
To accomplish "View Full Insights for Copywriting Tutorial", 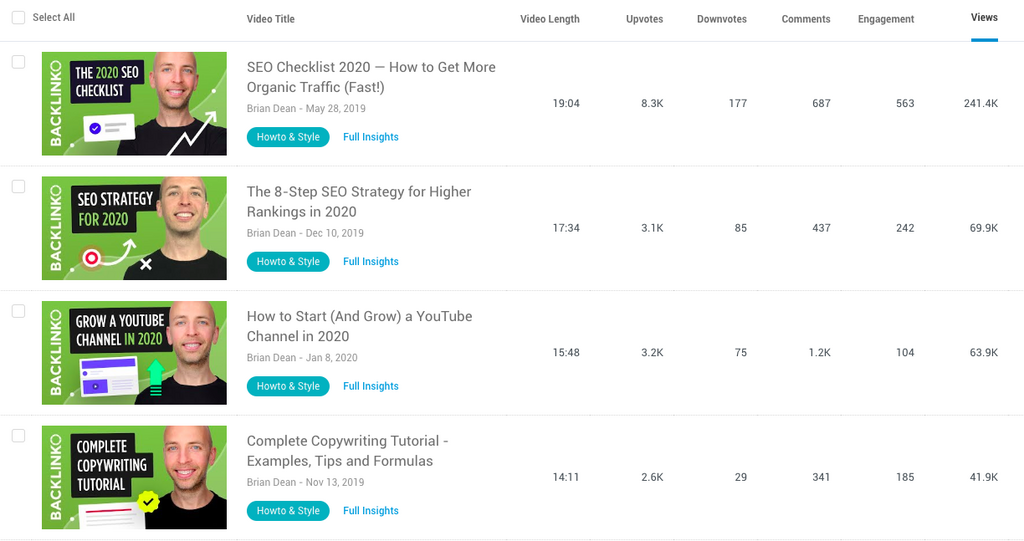I will tap(370, 511).
